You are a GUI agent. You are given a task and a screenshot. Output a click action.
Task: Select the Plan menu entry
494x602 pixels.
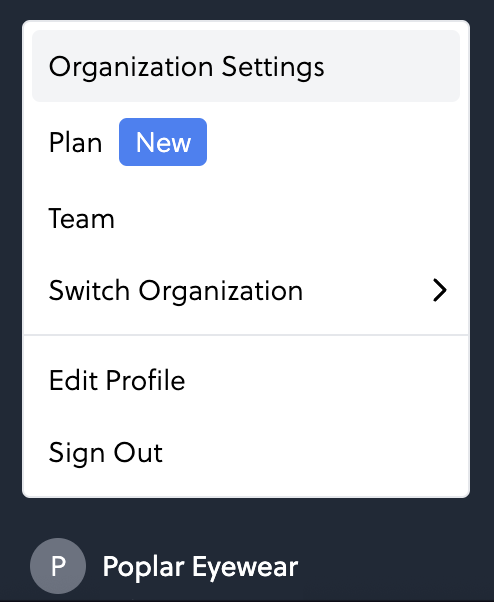pyautogui.click(x=246, y=142)
